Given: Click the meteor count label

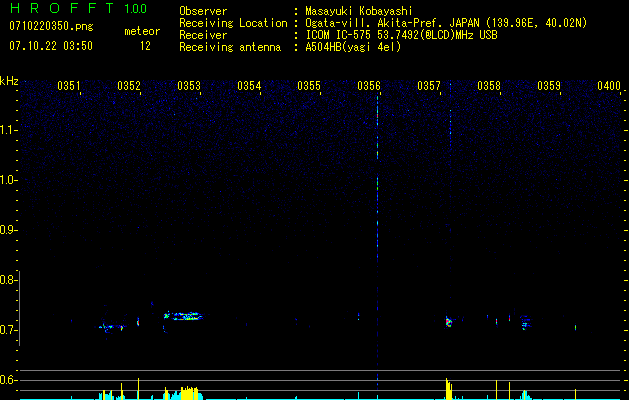Looking at the screenshot, I should tap(142, 31).
